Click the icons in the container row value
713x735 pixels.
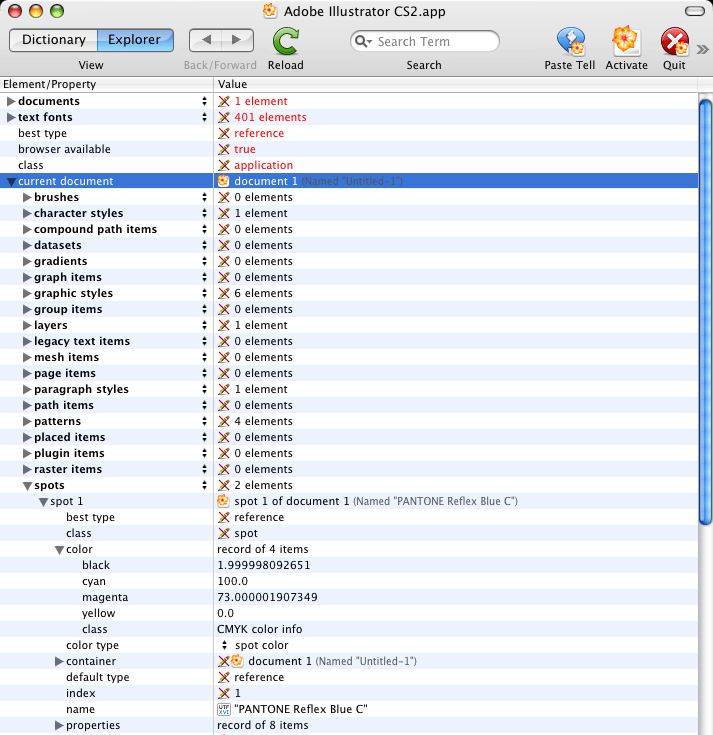[x=231, y=661]
